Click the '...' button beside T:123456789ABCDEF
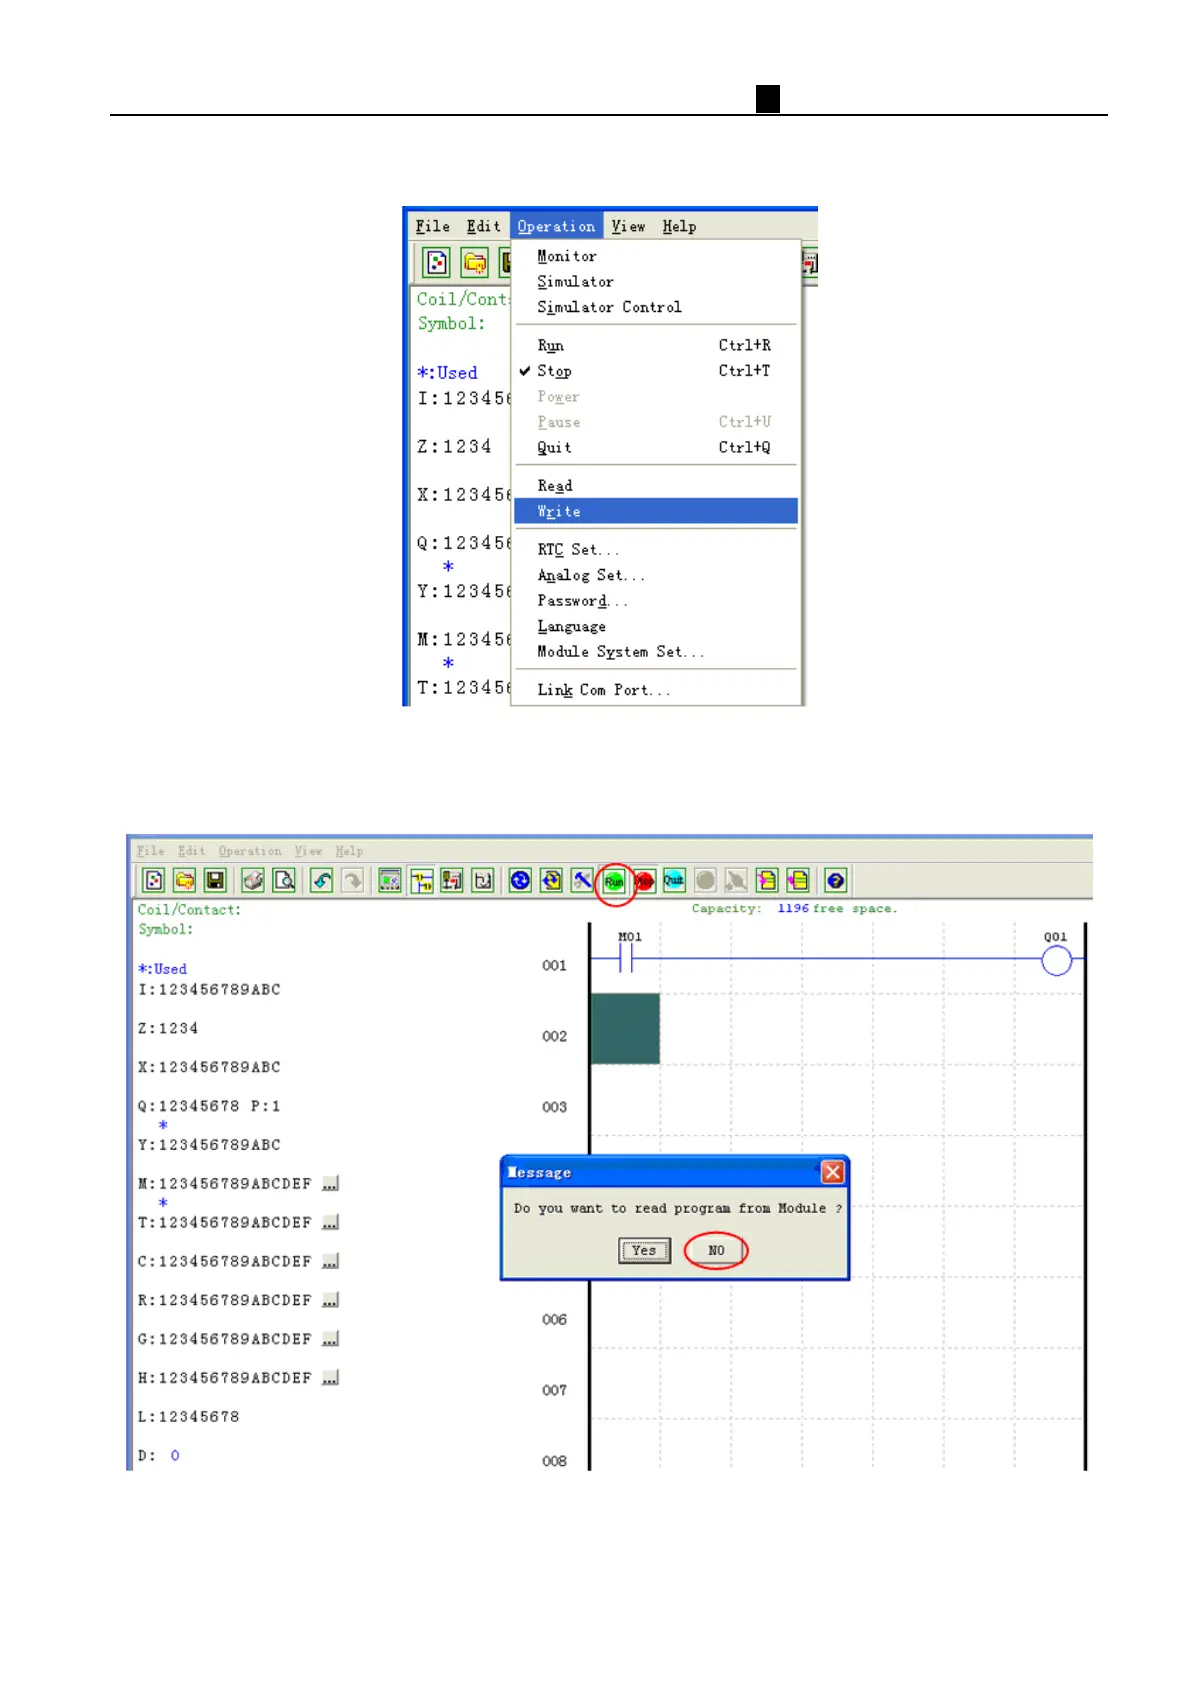Screen dimensions: 1191x1684 (x=331, y=1223)
